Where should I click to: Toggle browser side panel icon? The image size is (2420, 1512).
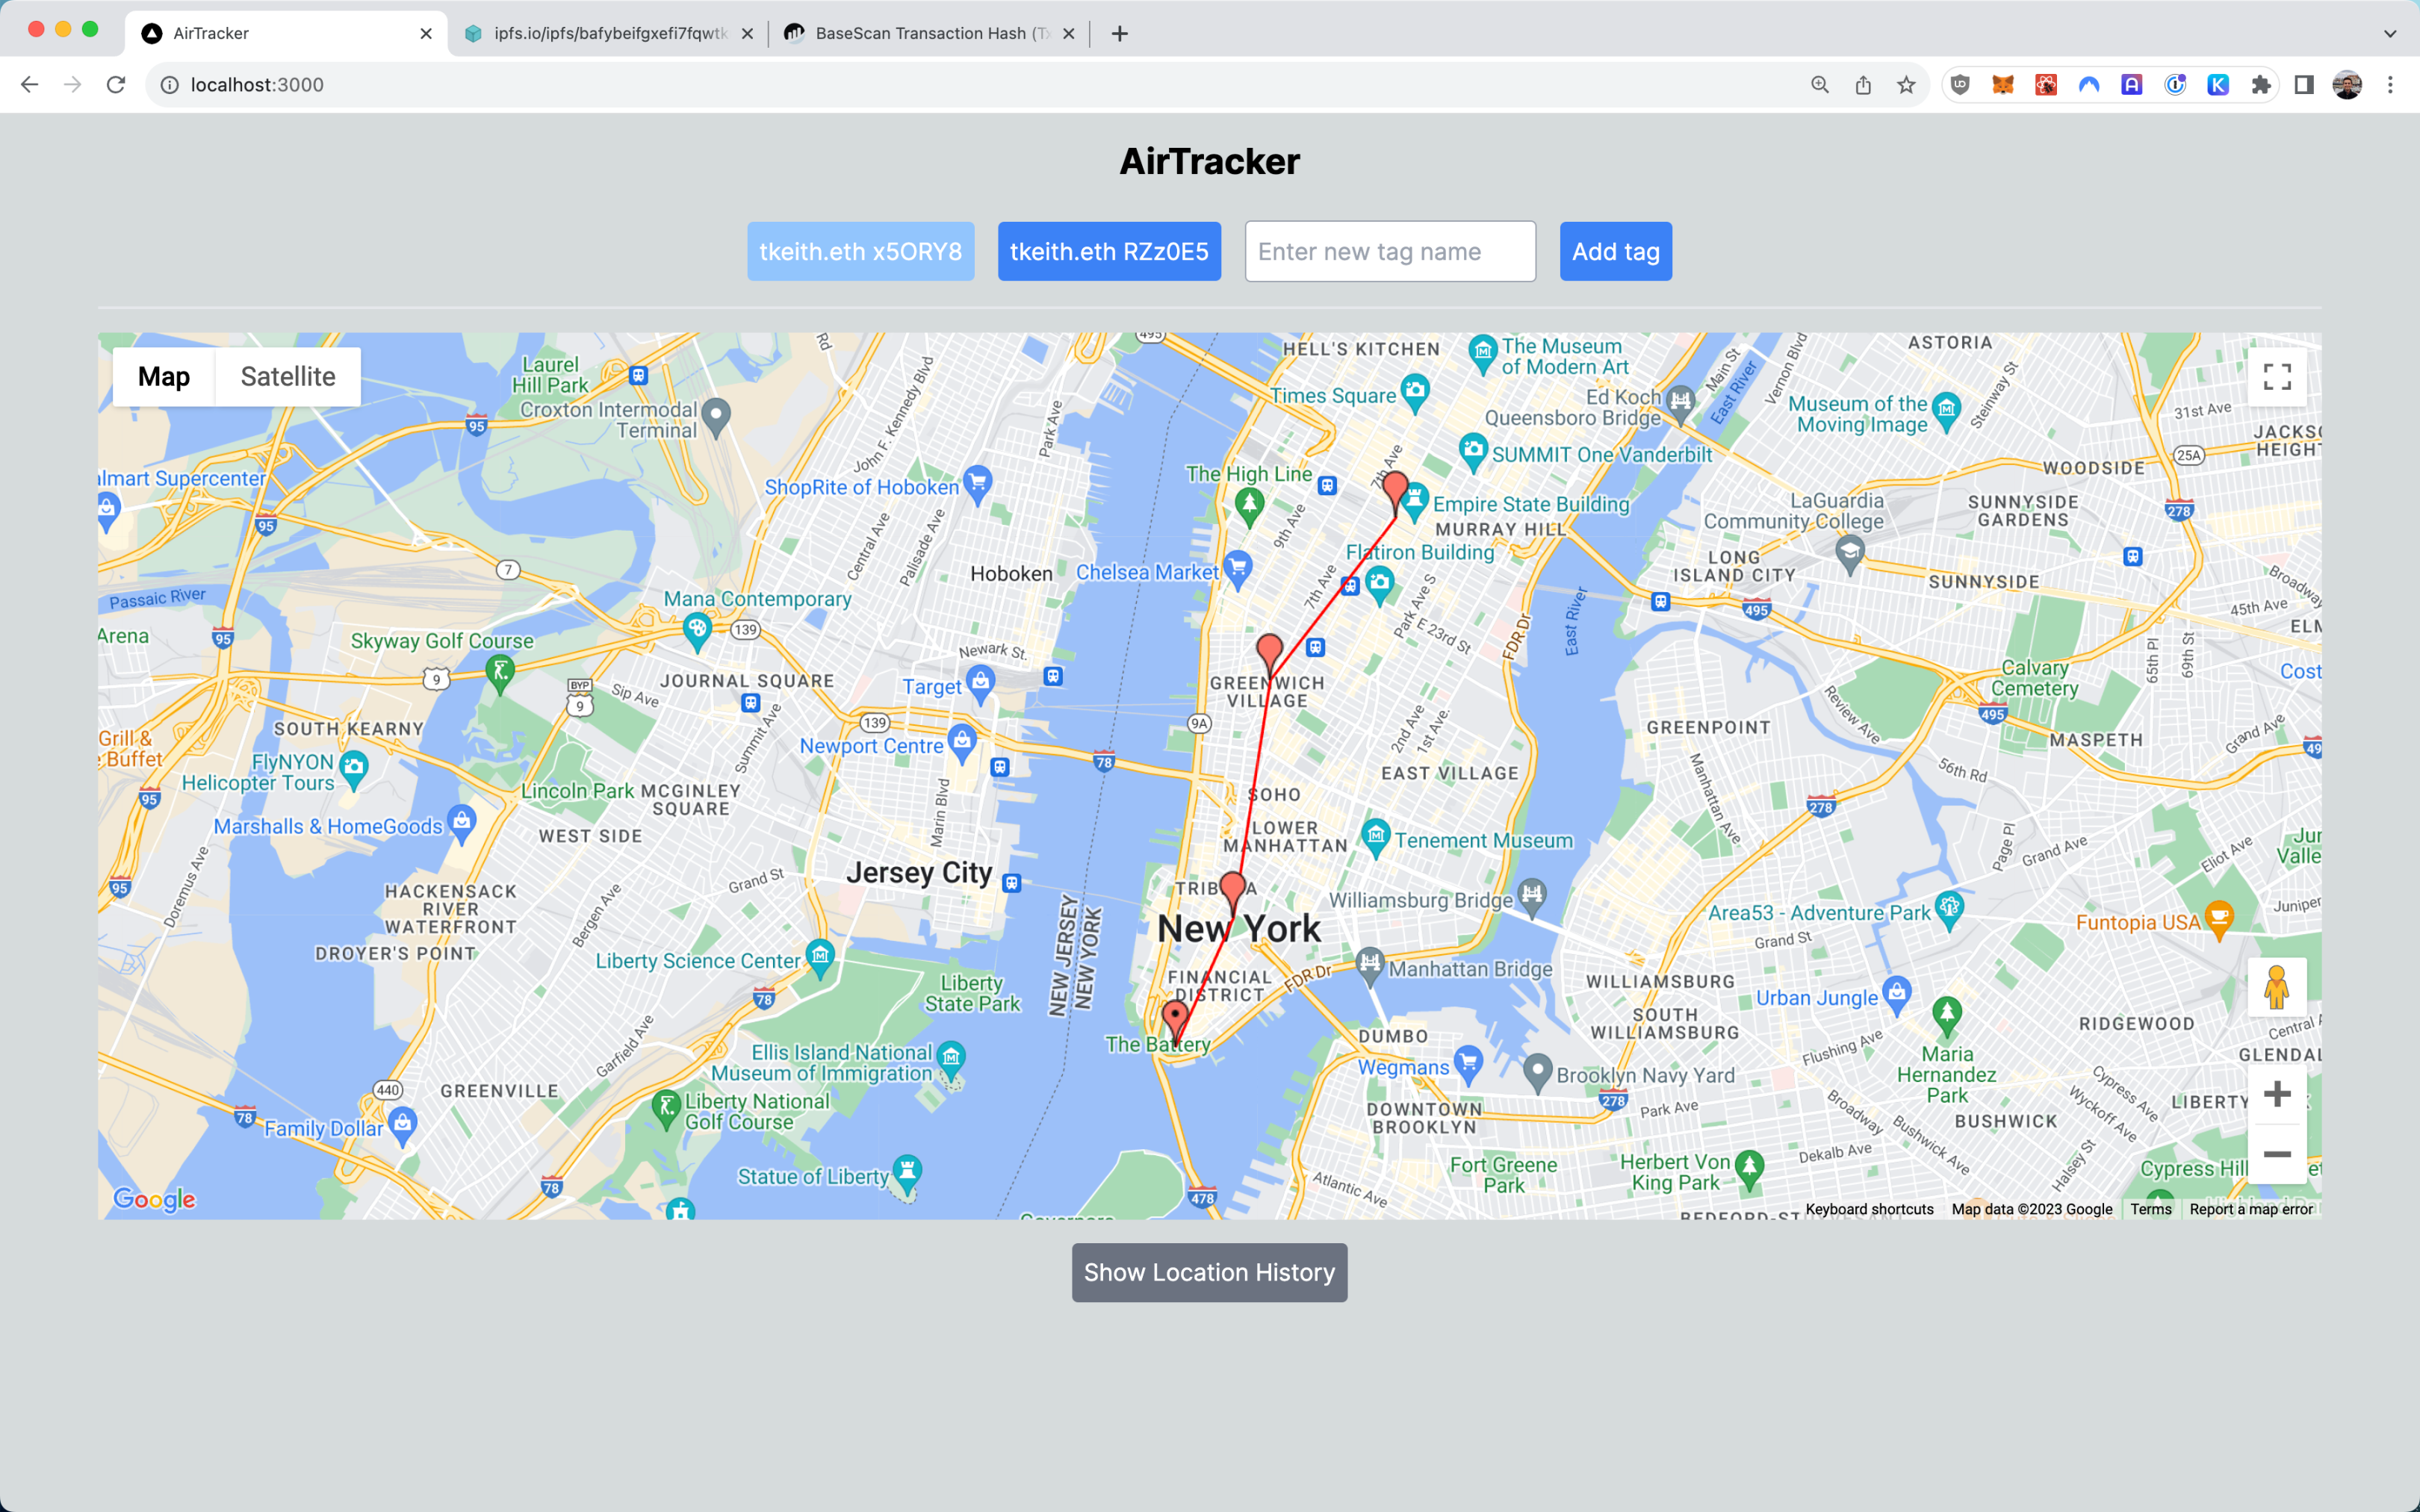(x=2303, y=85)
